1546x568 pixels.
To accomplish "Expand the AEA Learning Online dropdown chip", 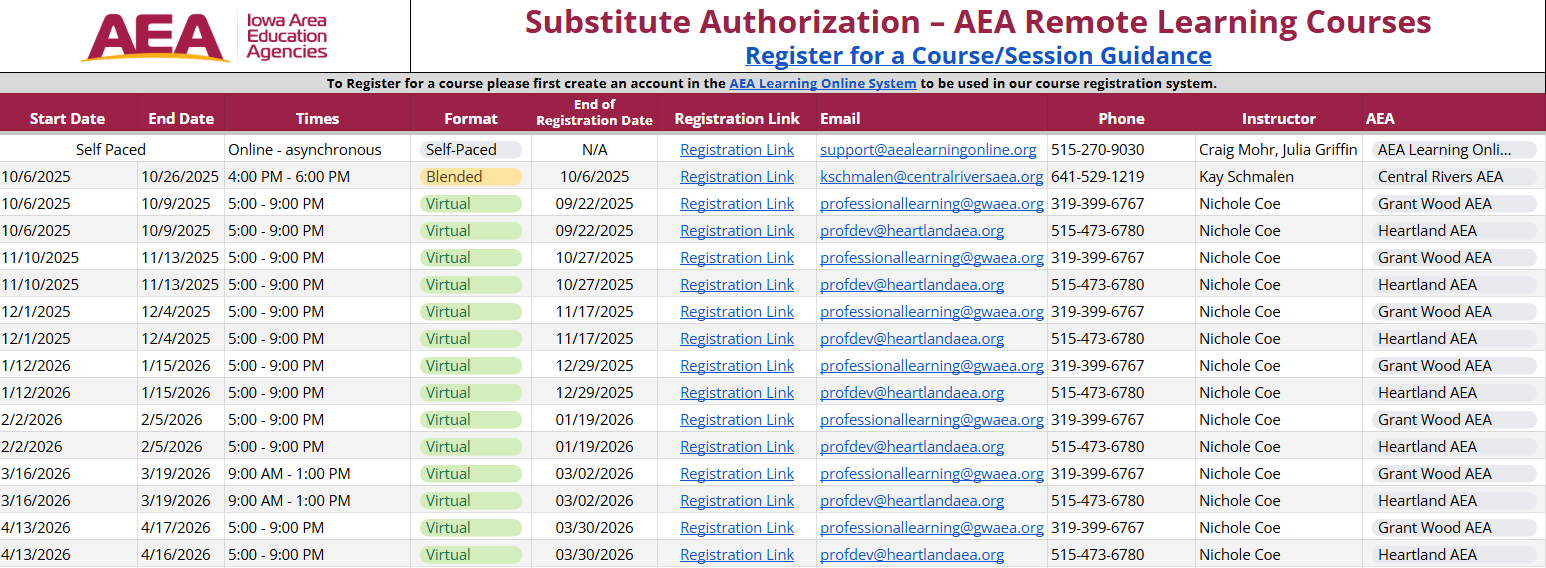I will point(1454,150).
